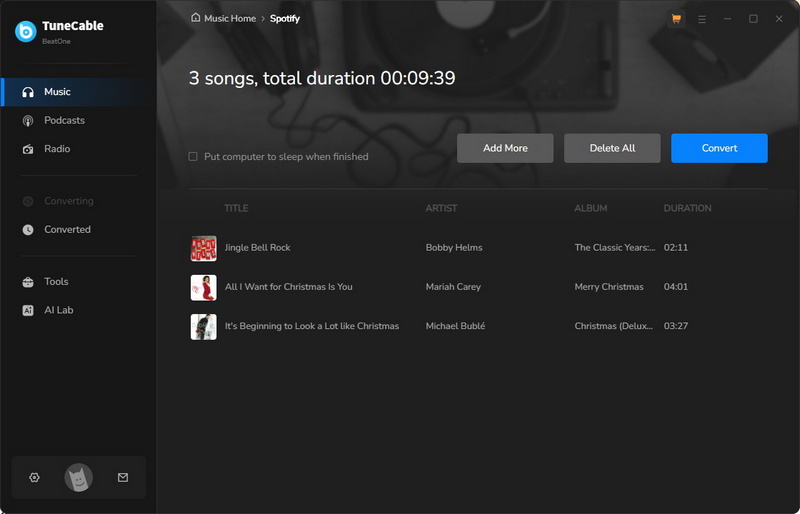Open the hamburger menu icon
Screen dimensions: 800x514
click(702, 19)
